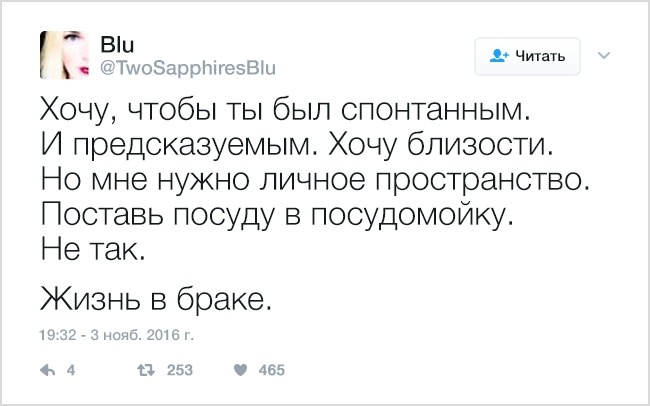The image size is (650, 406).
Task: Like the tweet with the heart icon
Action: click(x=240, y=369)
